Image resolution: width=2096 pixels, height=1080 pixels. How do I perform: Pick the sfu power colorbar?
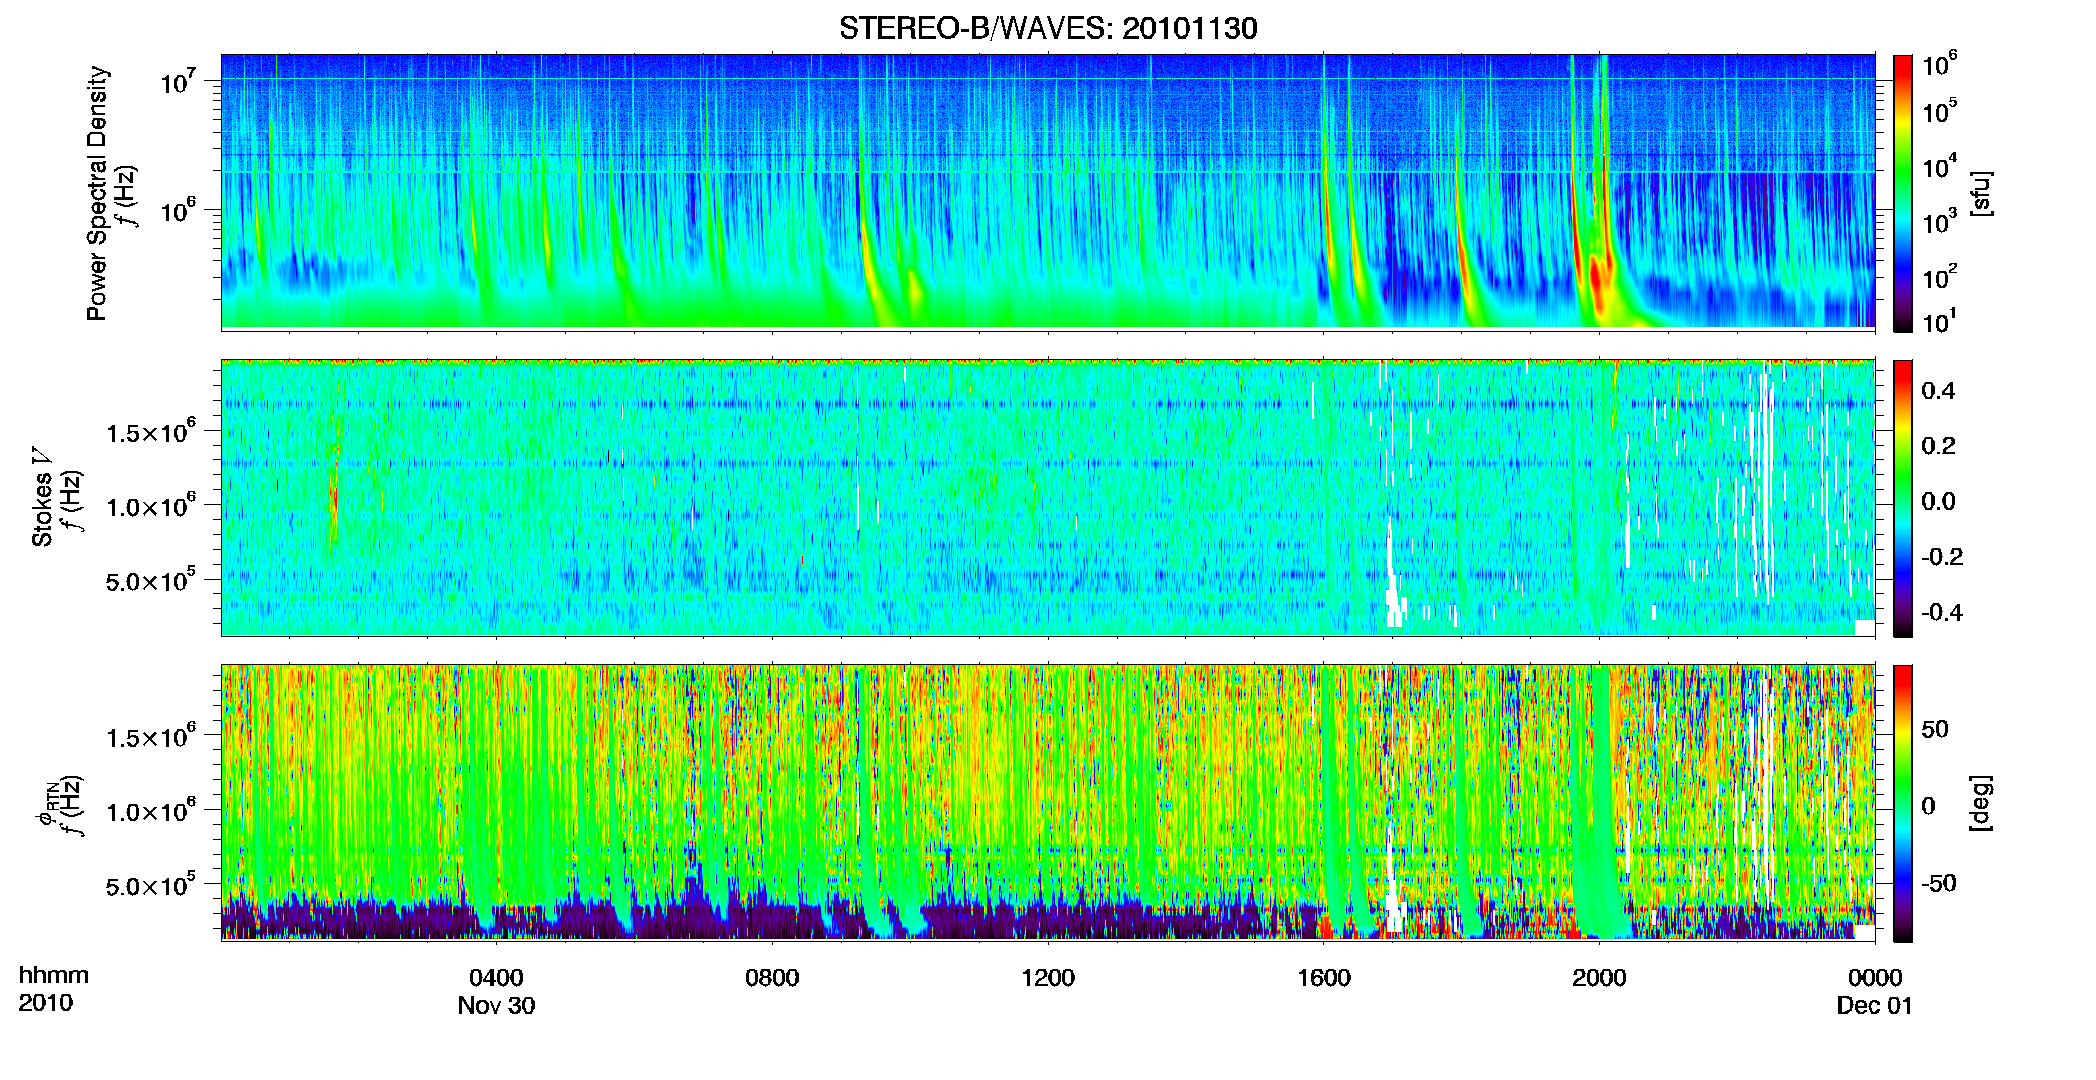(1903, 193)
